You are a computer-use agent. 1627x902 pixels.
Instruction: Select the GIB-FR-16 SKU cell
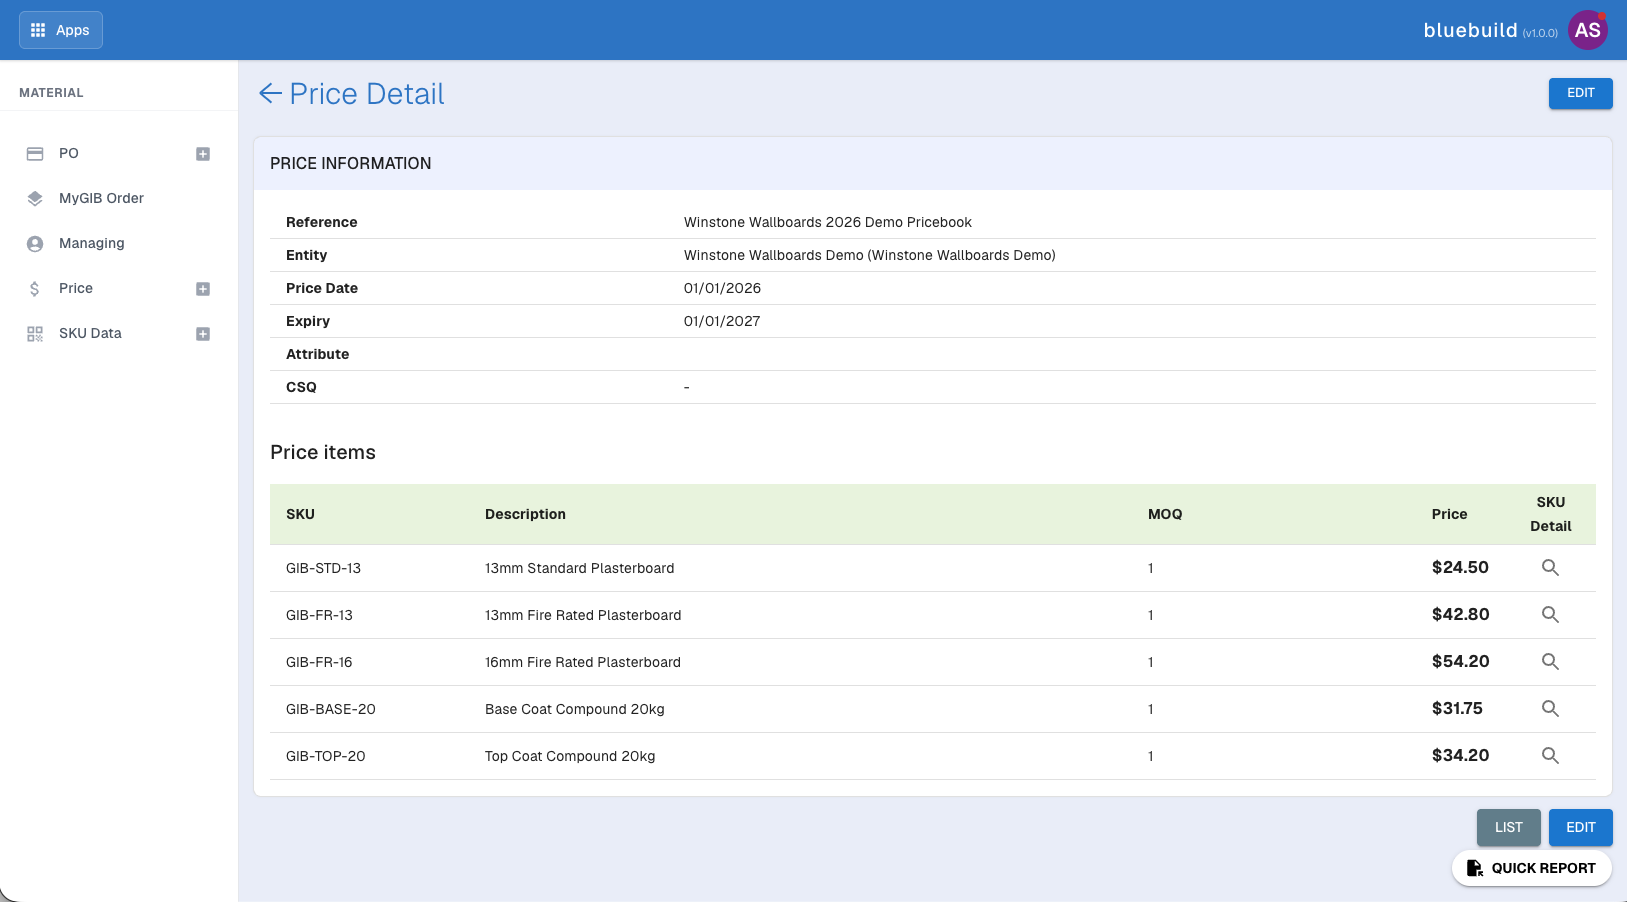[319, 662]
